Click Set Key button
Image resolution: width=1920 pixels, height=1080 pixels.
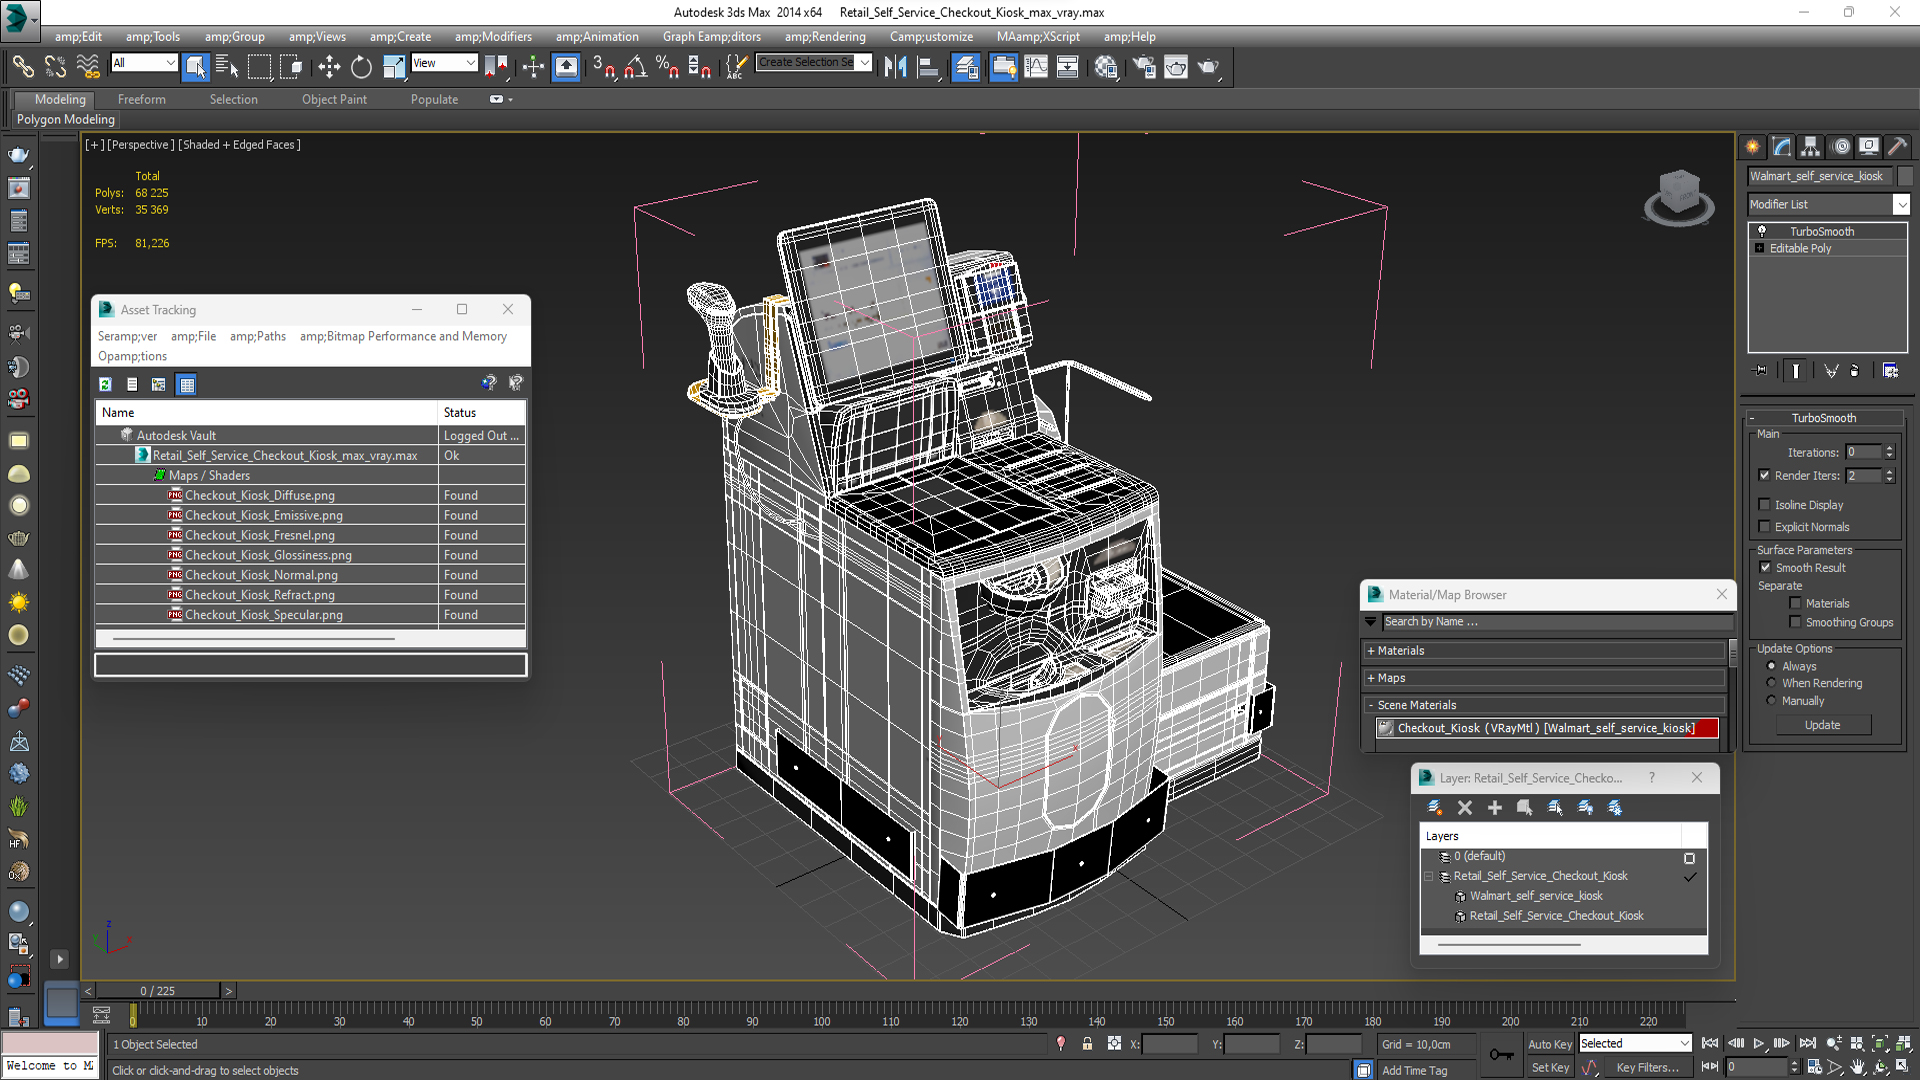pyautogui.click(x=1550, y=1067)
